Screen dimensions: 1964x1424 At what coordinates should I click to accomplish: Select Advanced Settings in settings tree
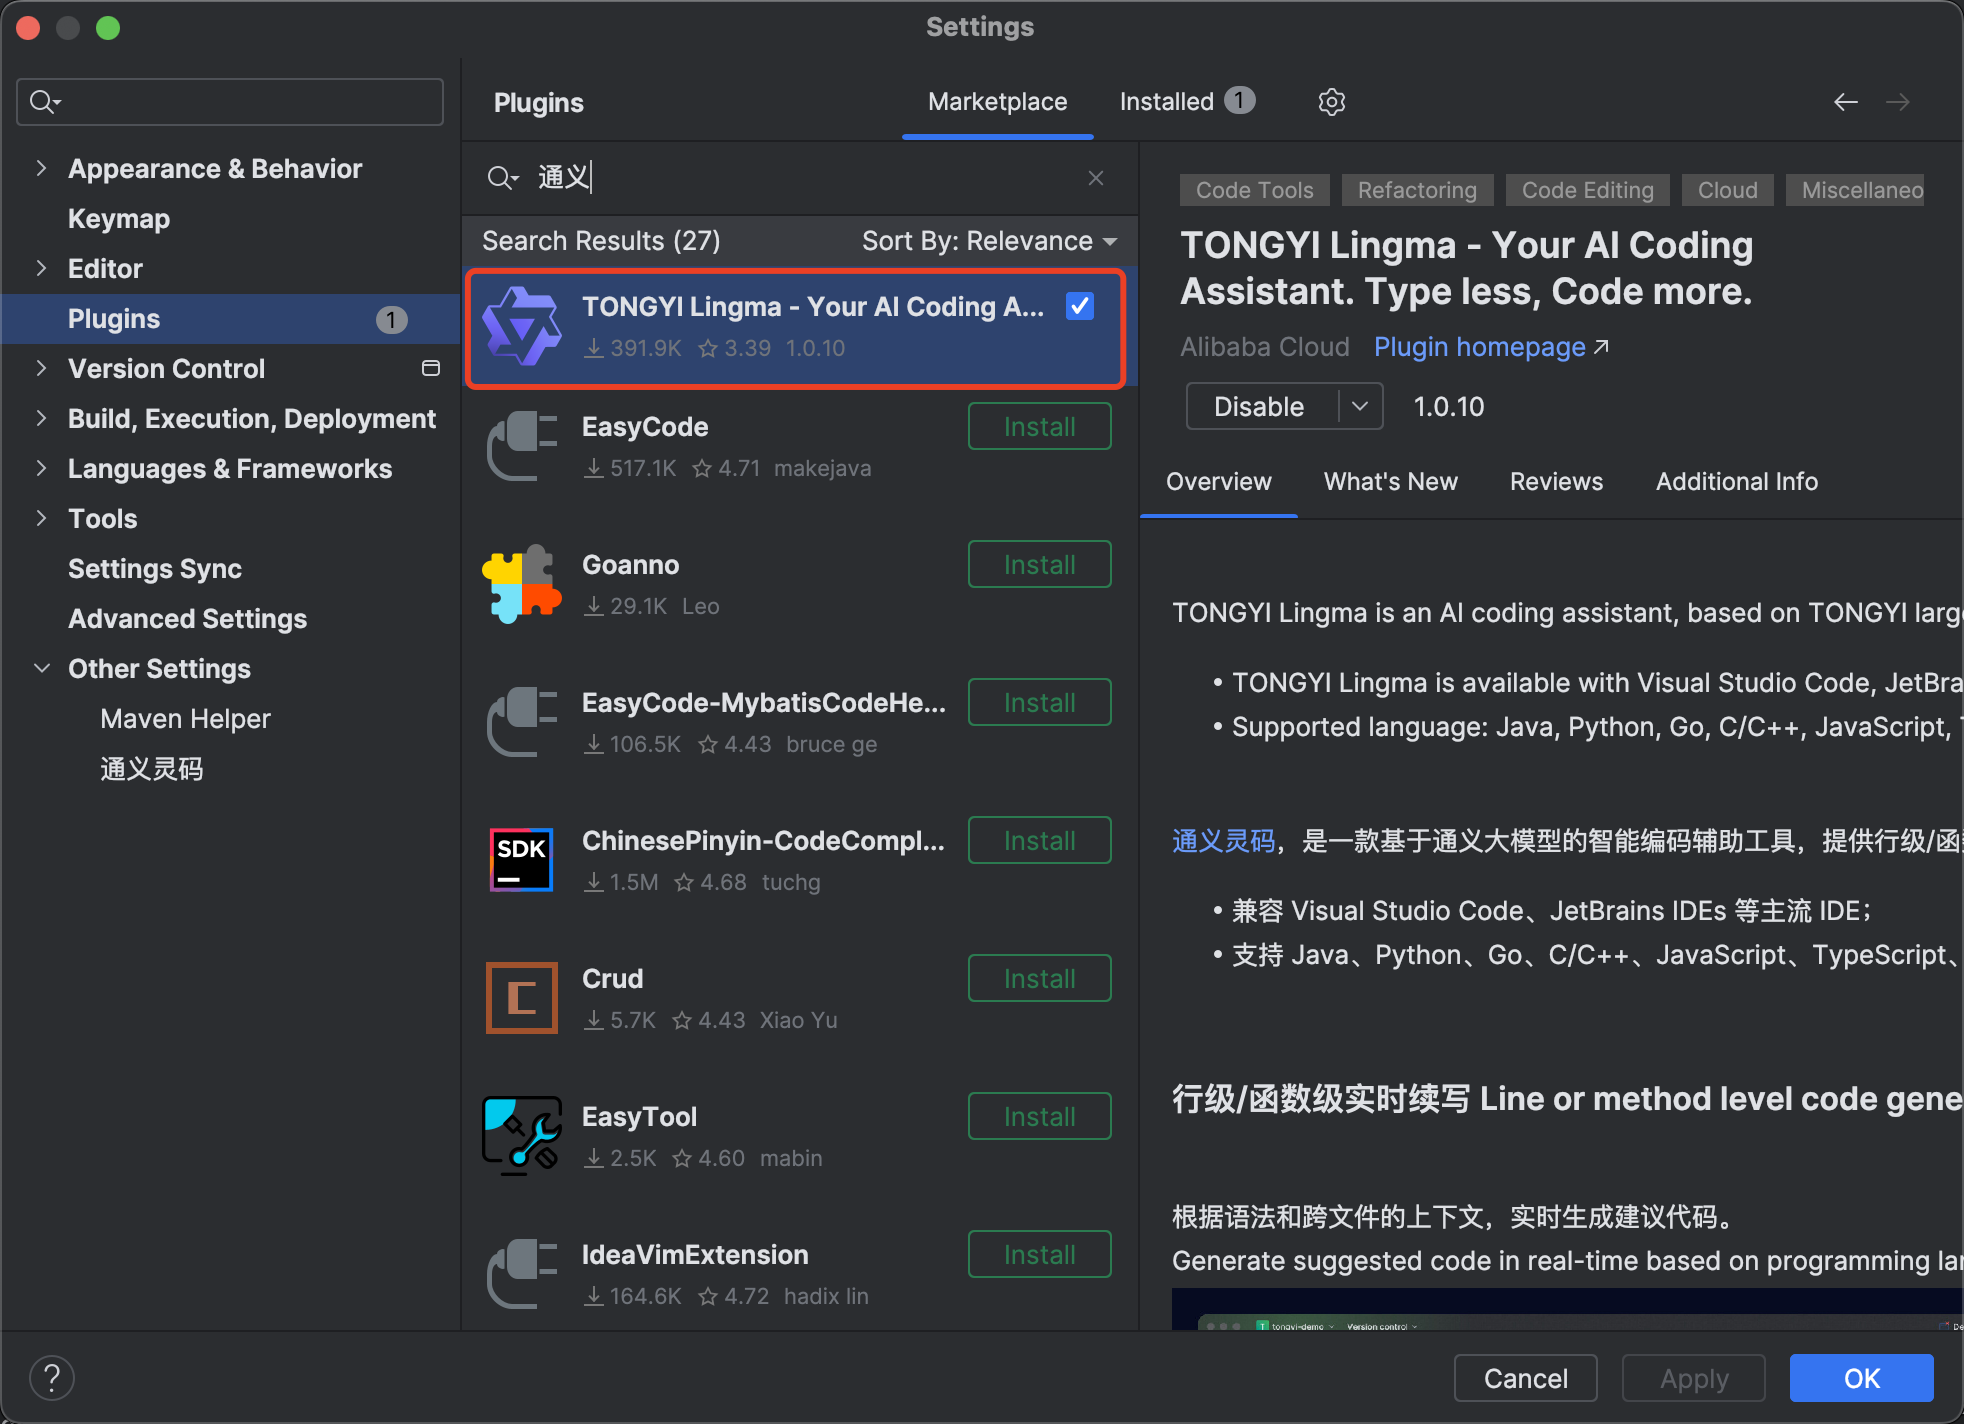tap(187, 618)
